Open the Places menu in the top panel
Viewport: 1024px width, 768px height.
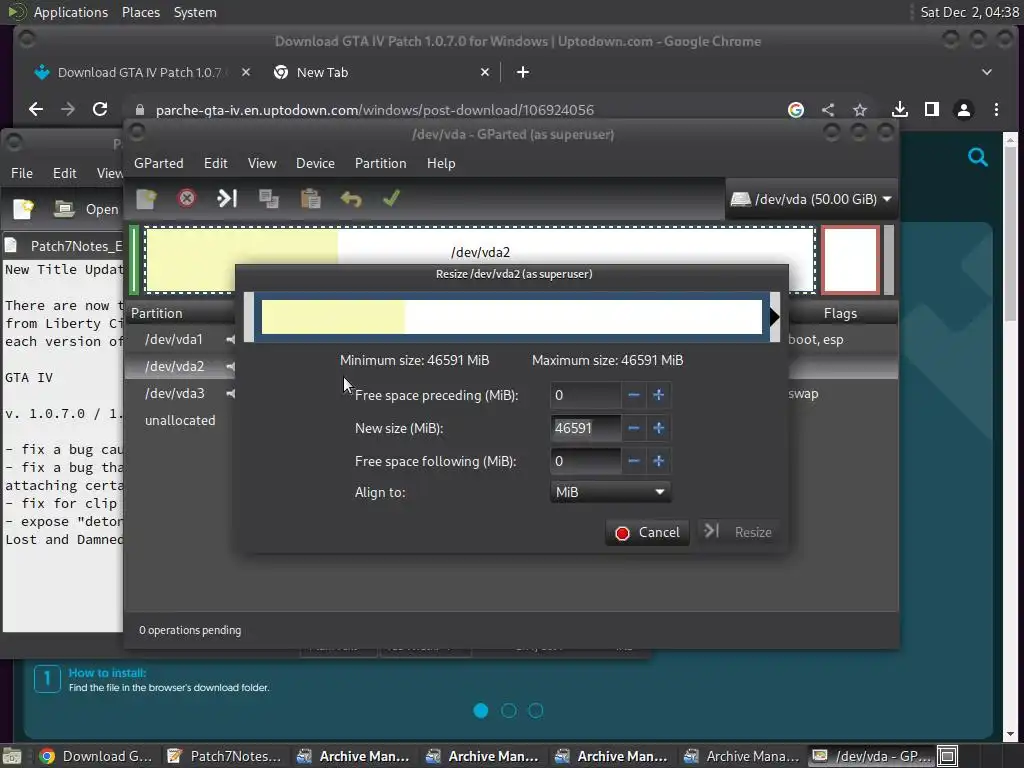coord(141,12)
